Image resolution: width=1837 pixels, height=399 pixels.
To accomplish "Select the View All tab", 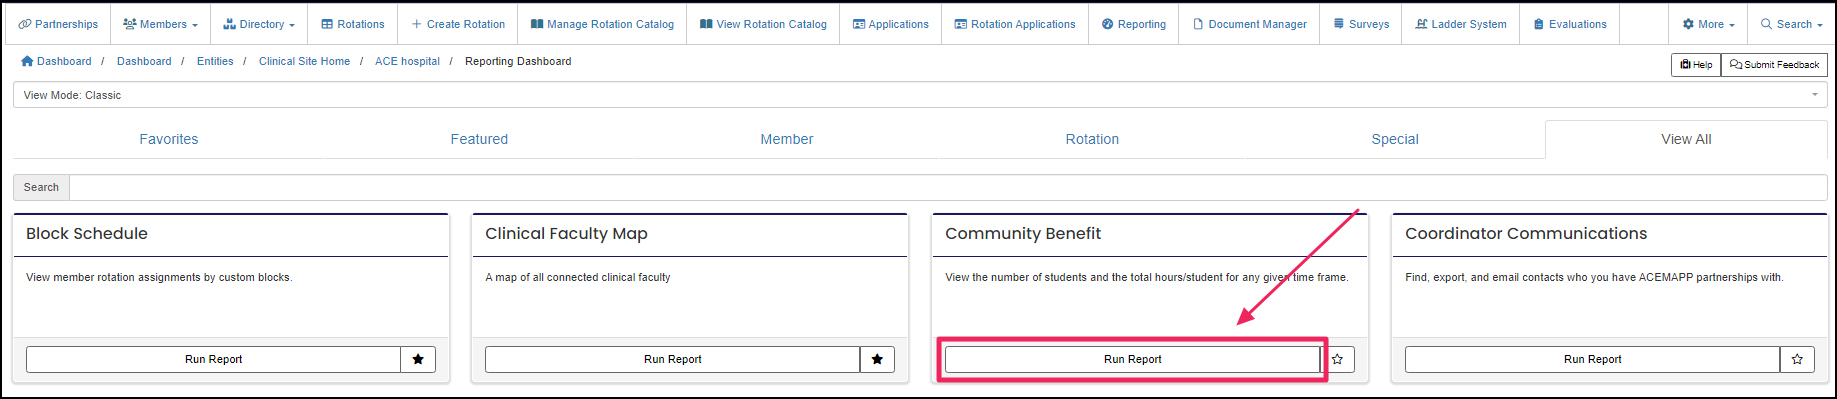I will pyautogui.click(x=1686, y=139).
